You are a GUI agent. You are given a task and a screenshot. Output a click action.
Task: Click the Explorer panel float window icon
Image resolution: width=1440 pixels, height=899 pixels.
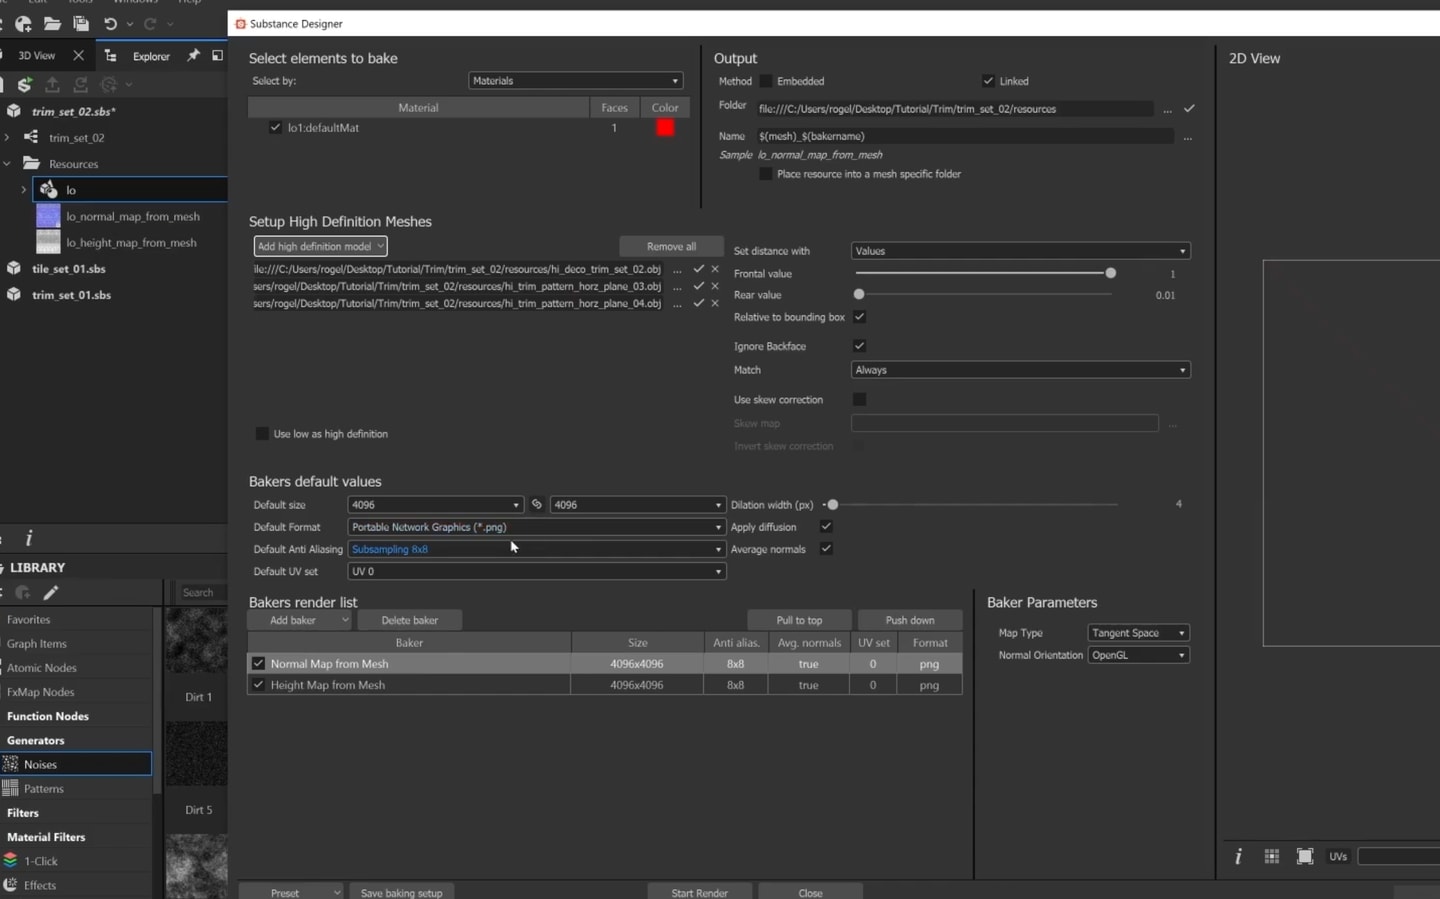pos(217,55)
